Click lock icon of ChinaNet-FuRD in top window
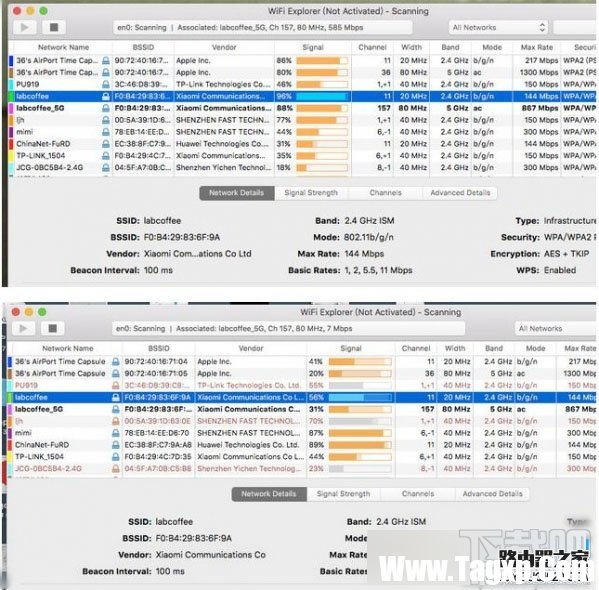Screen dimensions: 599x590 tap(106, 144)
